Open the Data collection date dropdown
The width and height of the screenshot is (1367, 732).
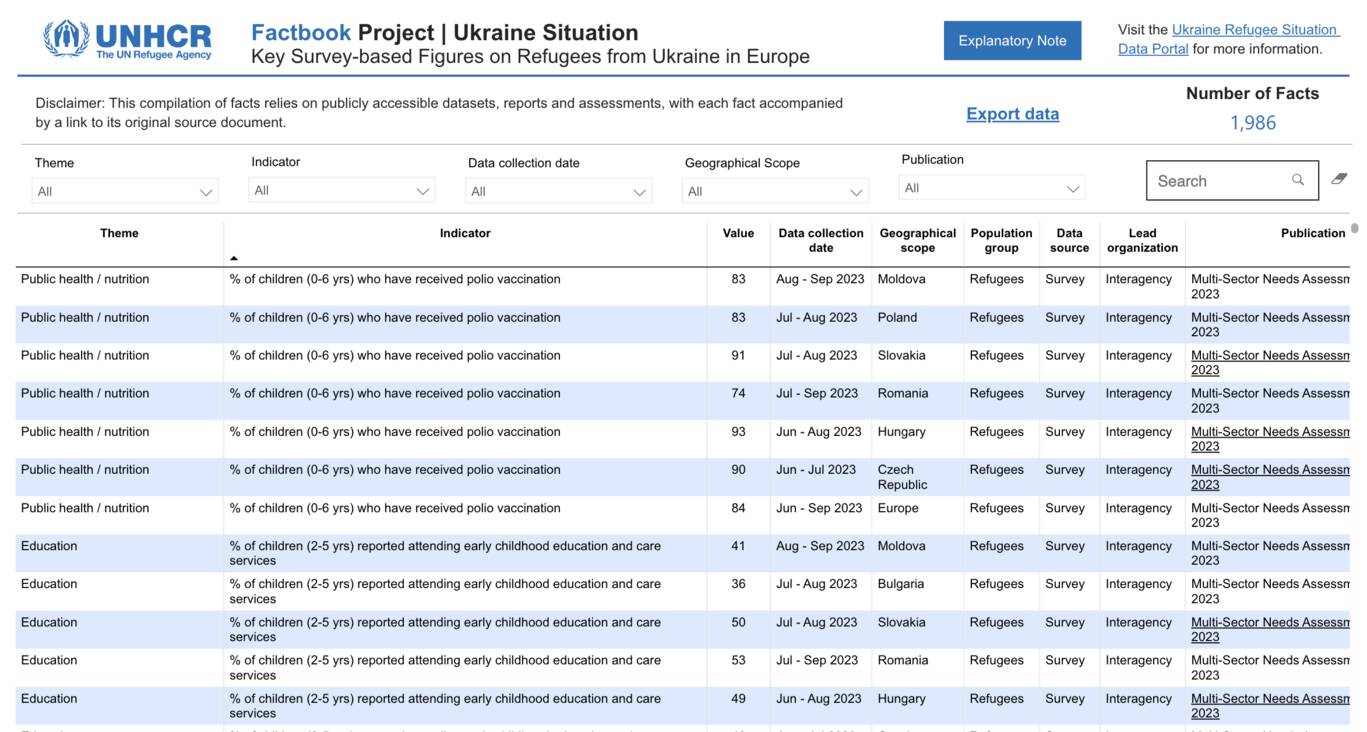click(558, 191)
